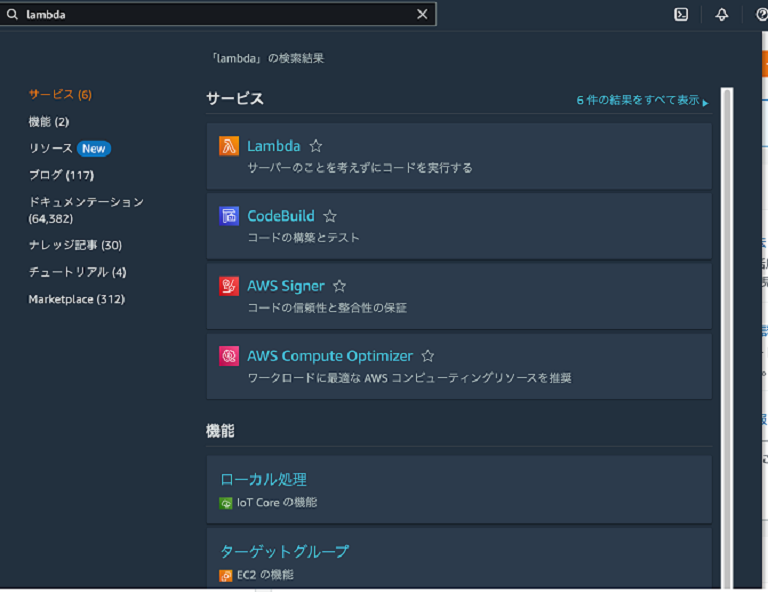
Task: Click the orange Lambda service icon
Action: tap(229, 146)
